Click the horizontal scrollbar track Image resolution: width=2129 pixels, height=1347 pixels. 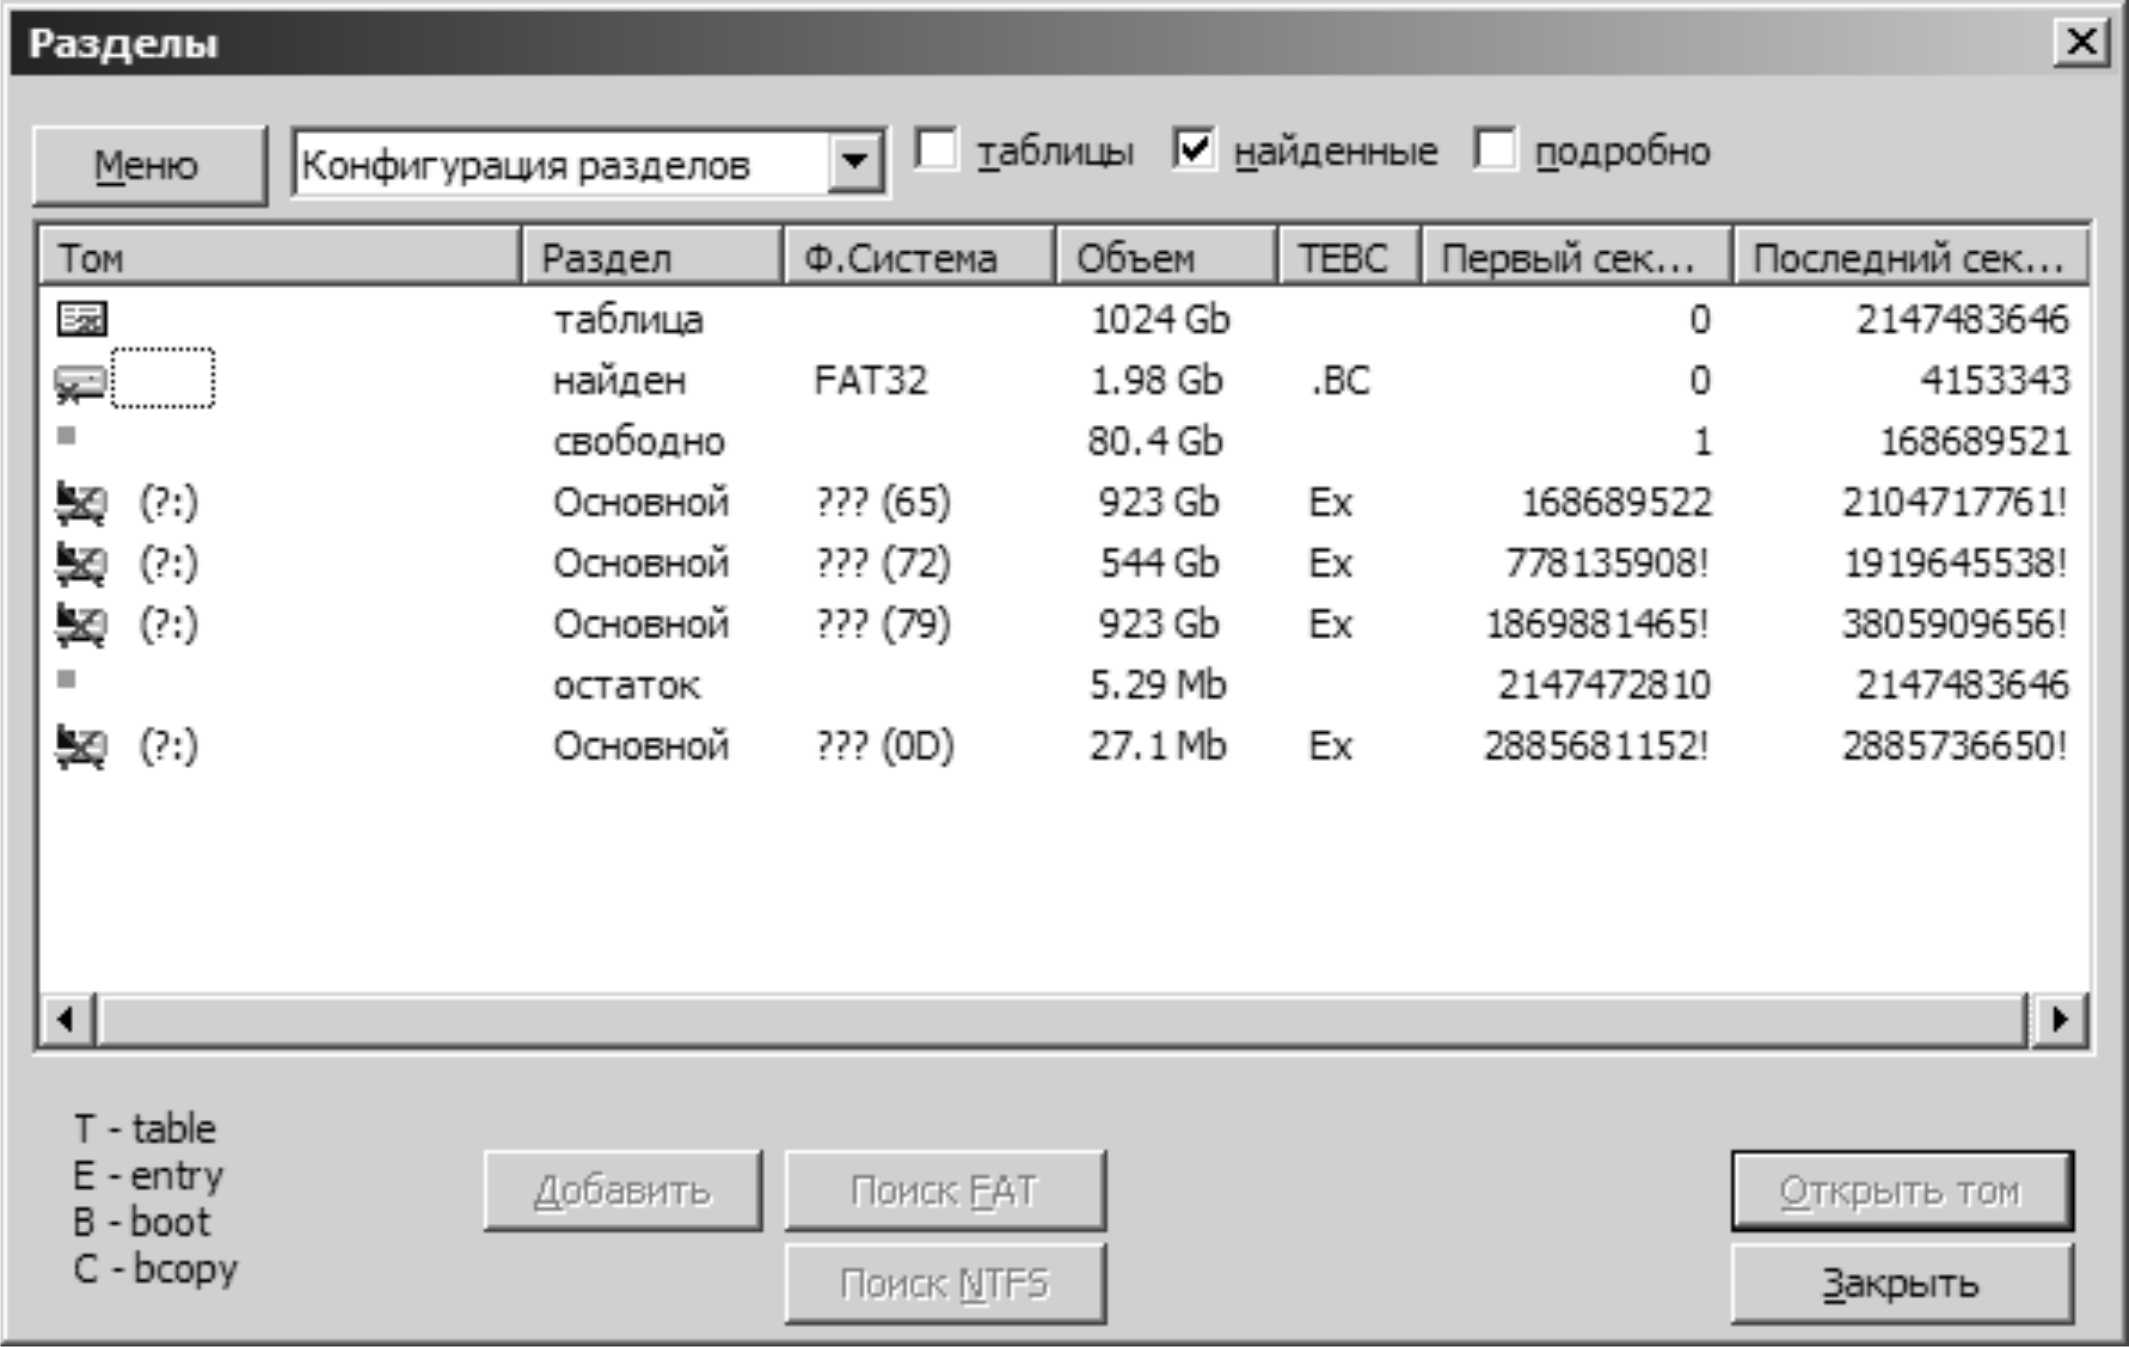1060,1020
